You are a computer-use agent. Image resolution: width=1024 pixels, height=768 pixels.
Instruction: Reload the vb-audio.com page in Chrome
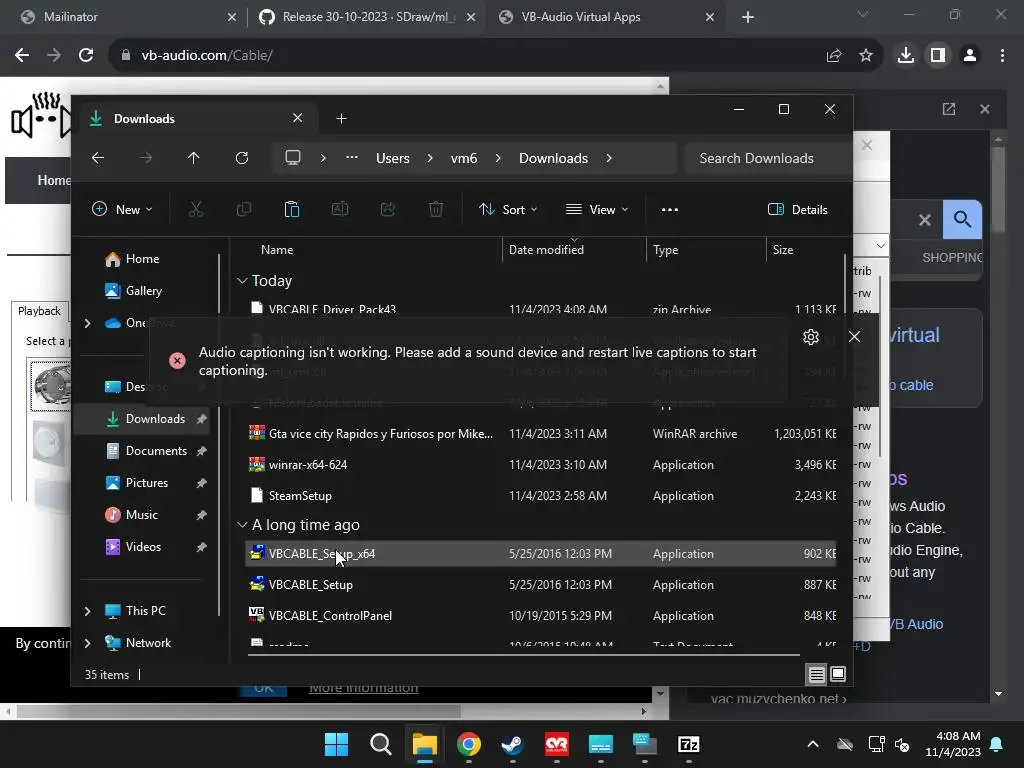(x=86, y=56)
